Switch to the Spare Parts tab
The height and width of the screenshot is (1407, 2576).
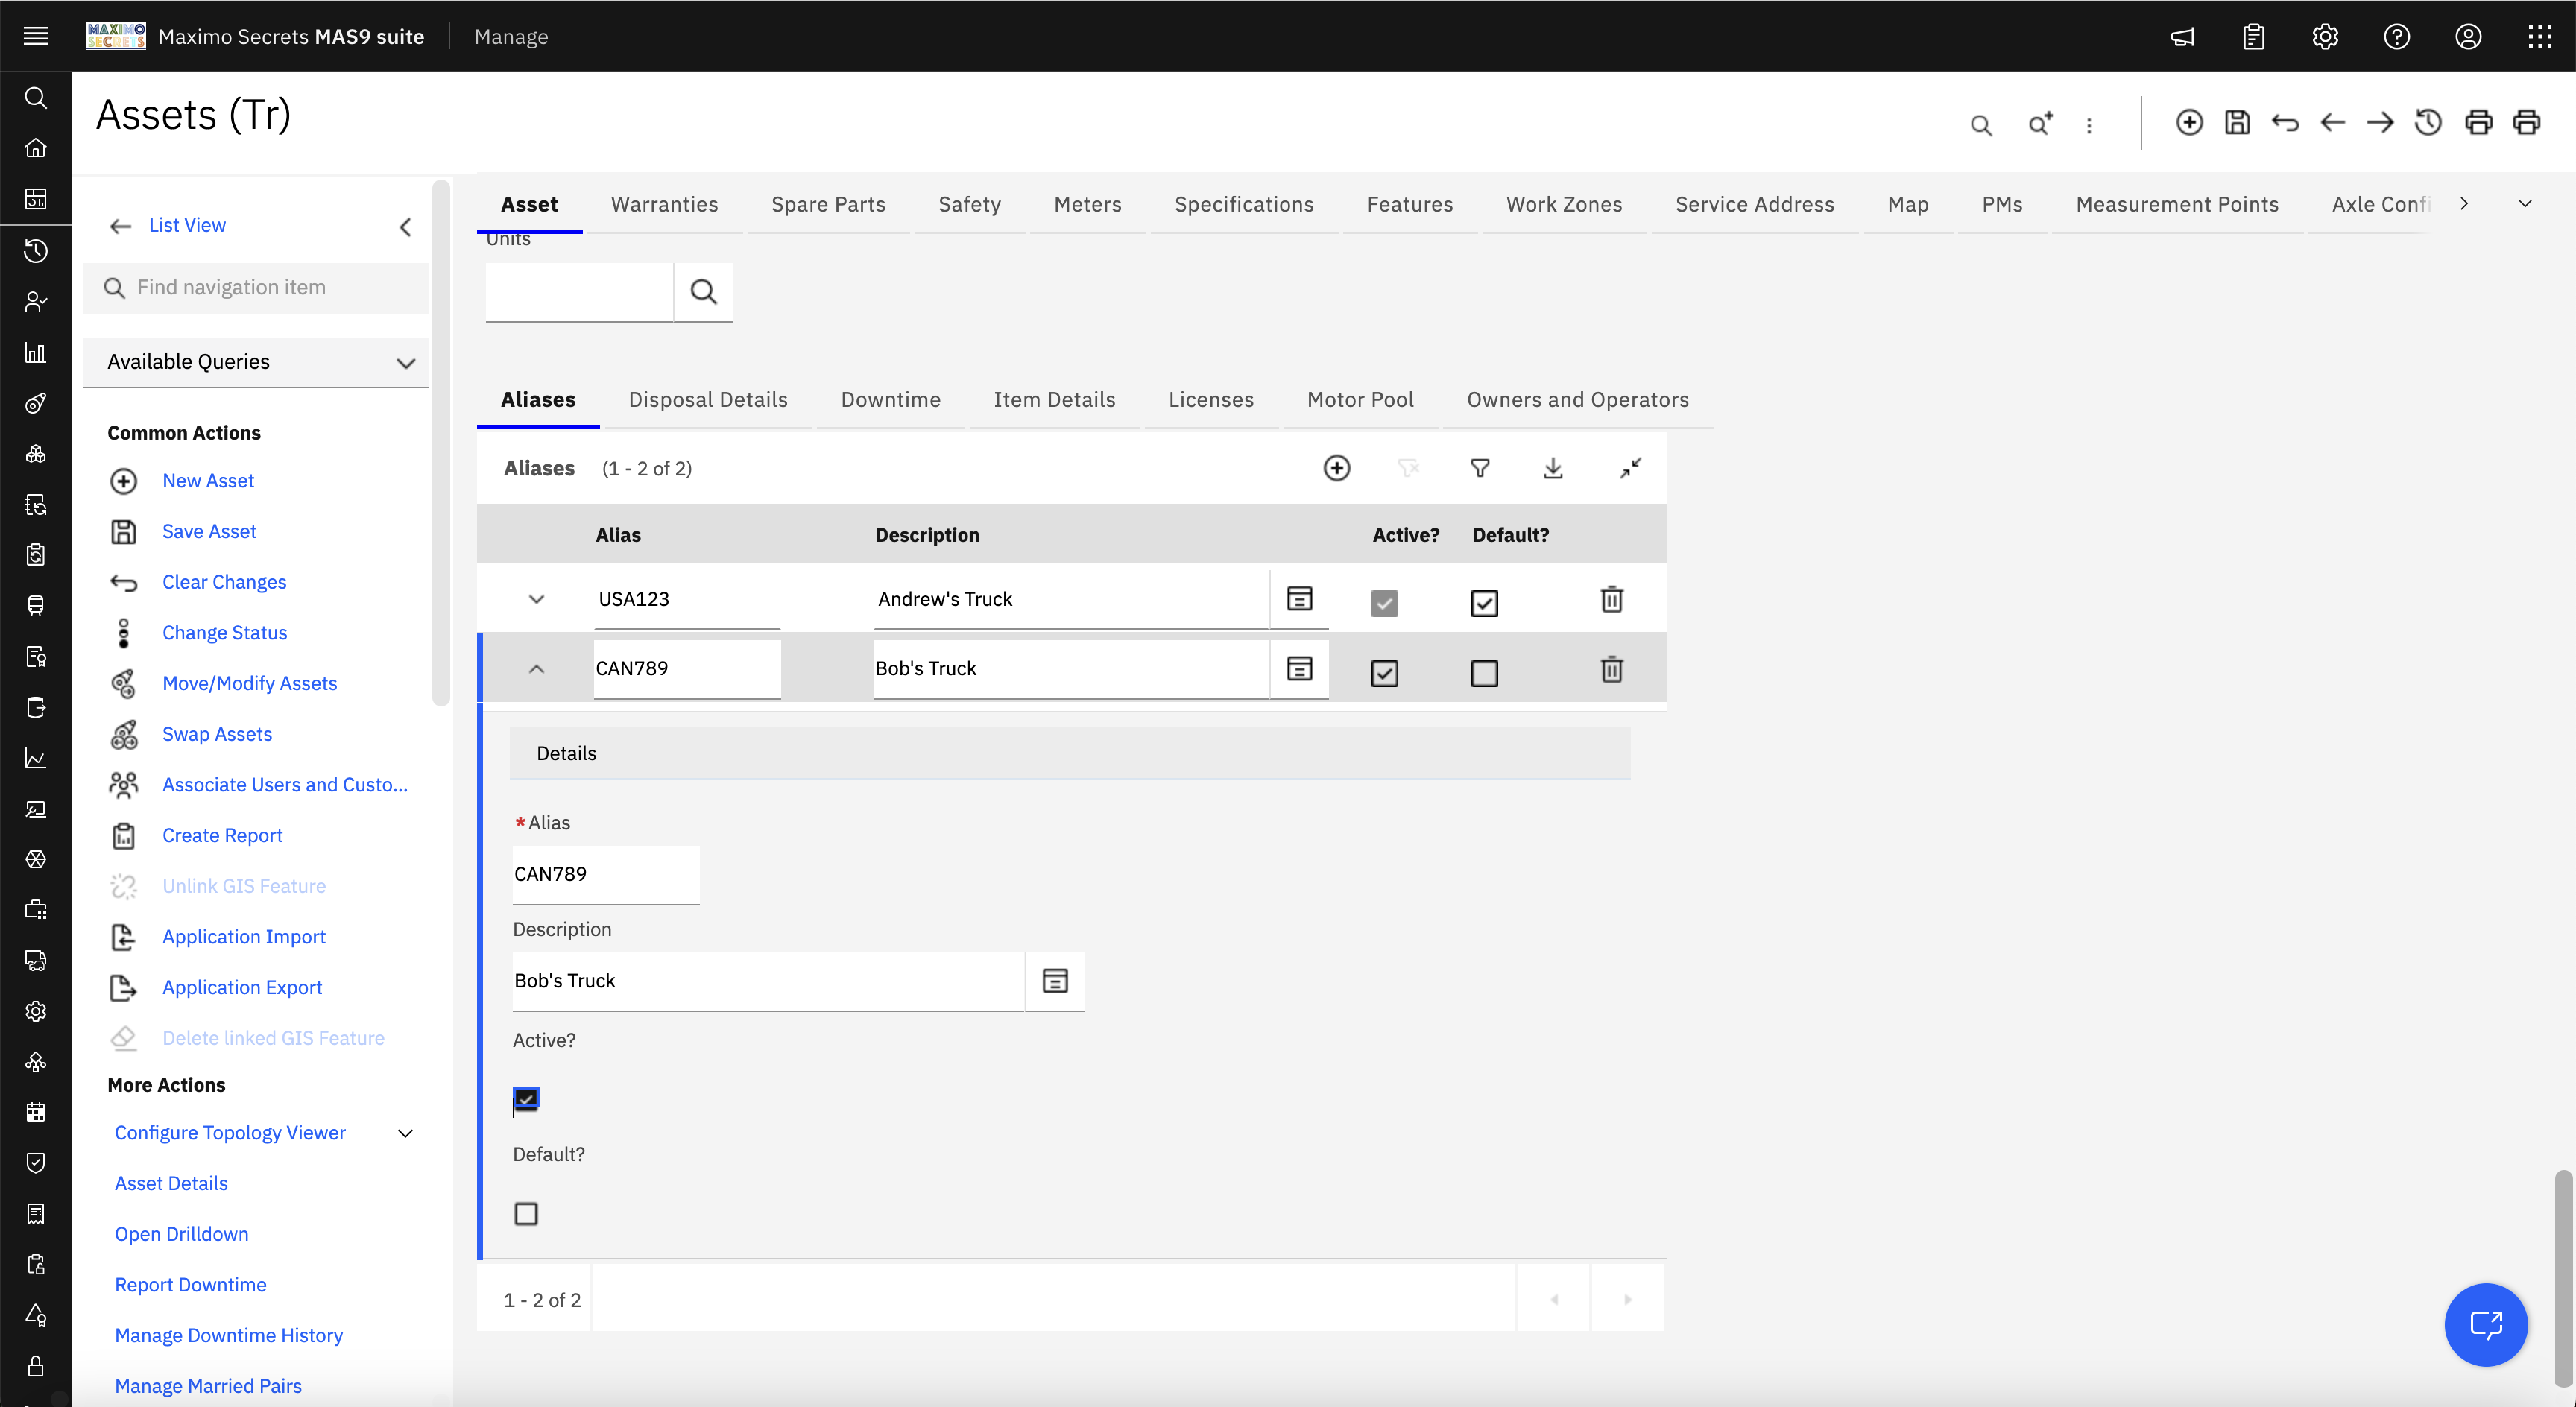[828, 204]
